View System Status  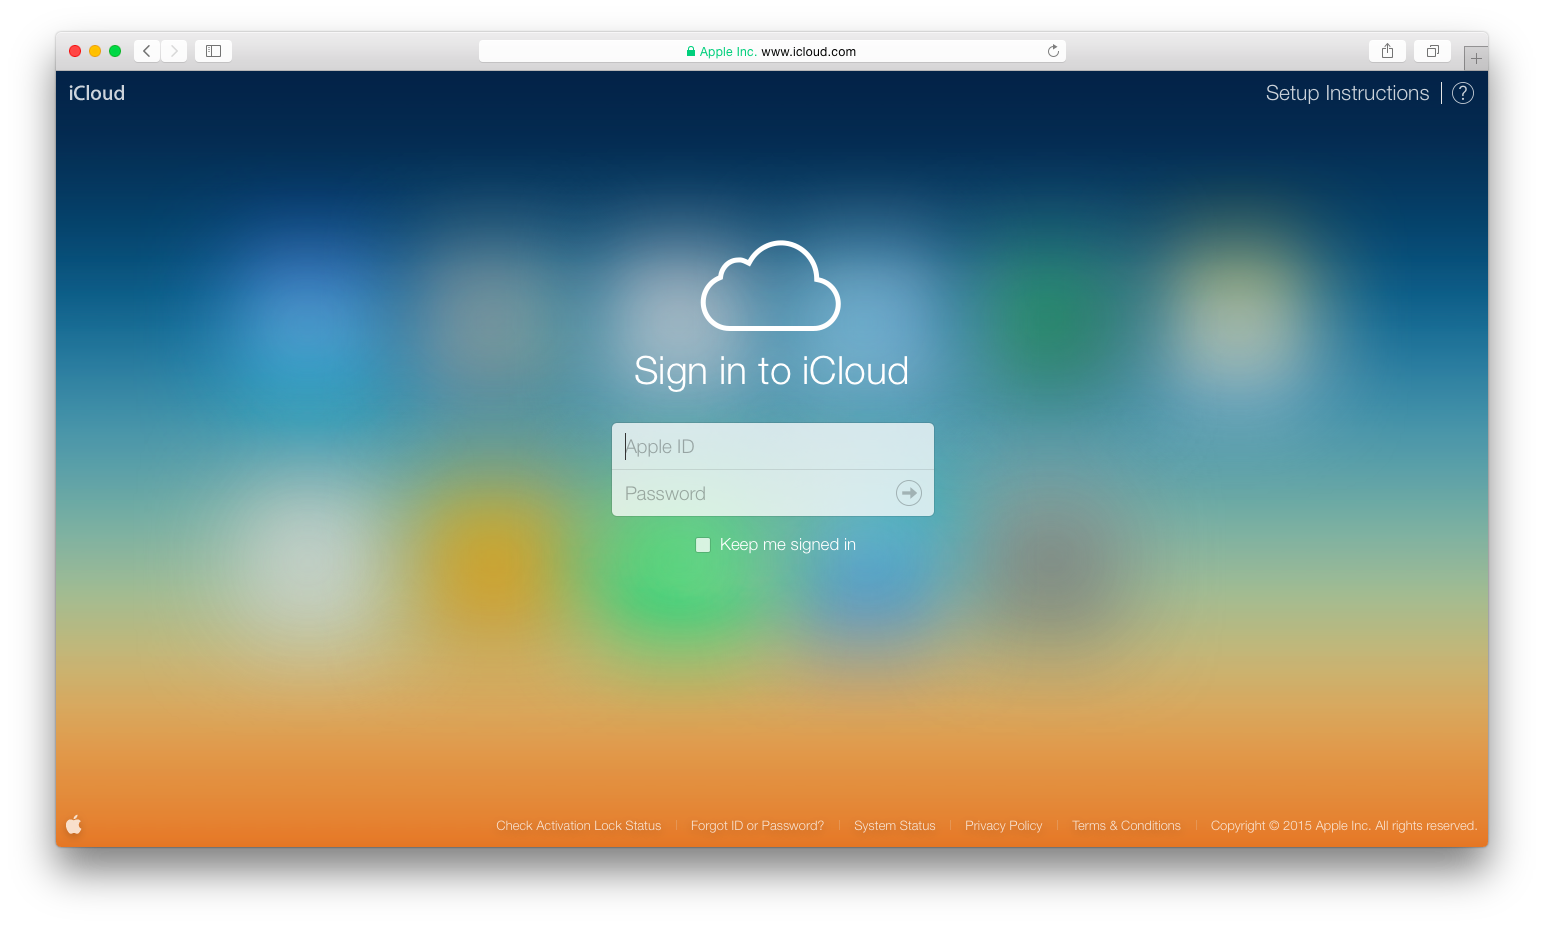click(894, 825)
